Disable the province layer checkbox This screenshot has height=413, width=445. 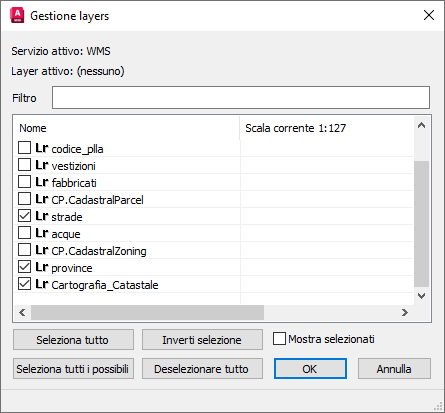[24, 266]
